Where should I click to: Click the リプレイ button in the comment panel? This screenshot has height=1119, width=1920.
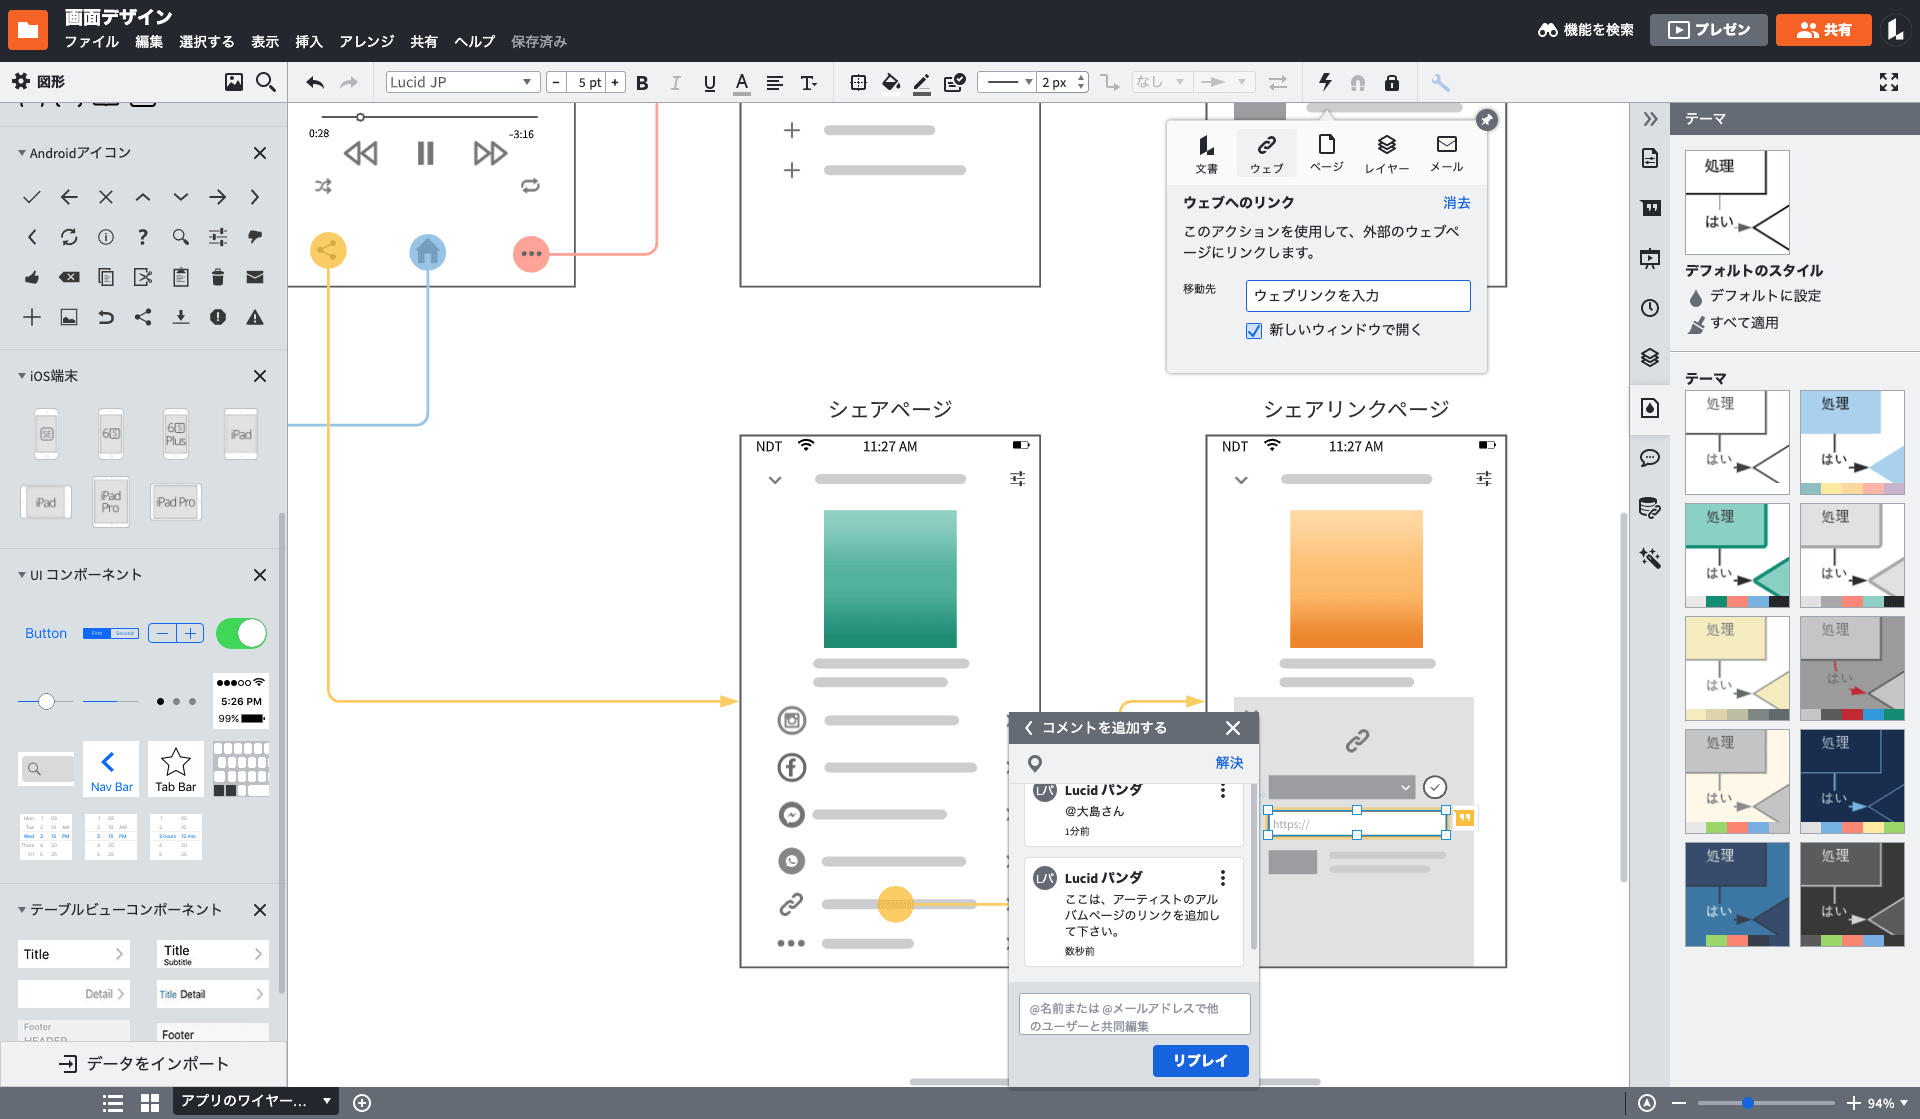[1200, 1061]
